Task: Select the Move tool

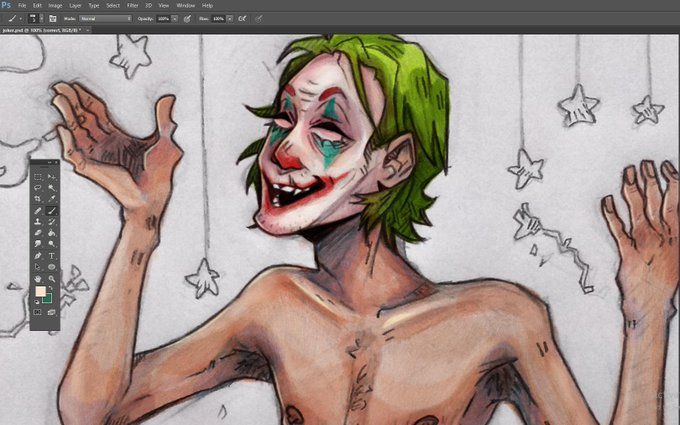Action: (52, 177)
